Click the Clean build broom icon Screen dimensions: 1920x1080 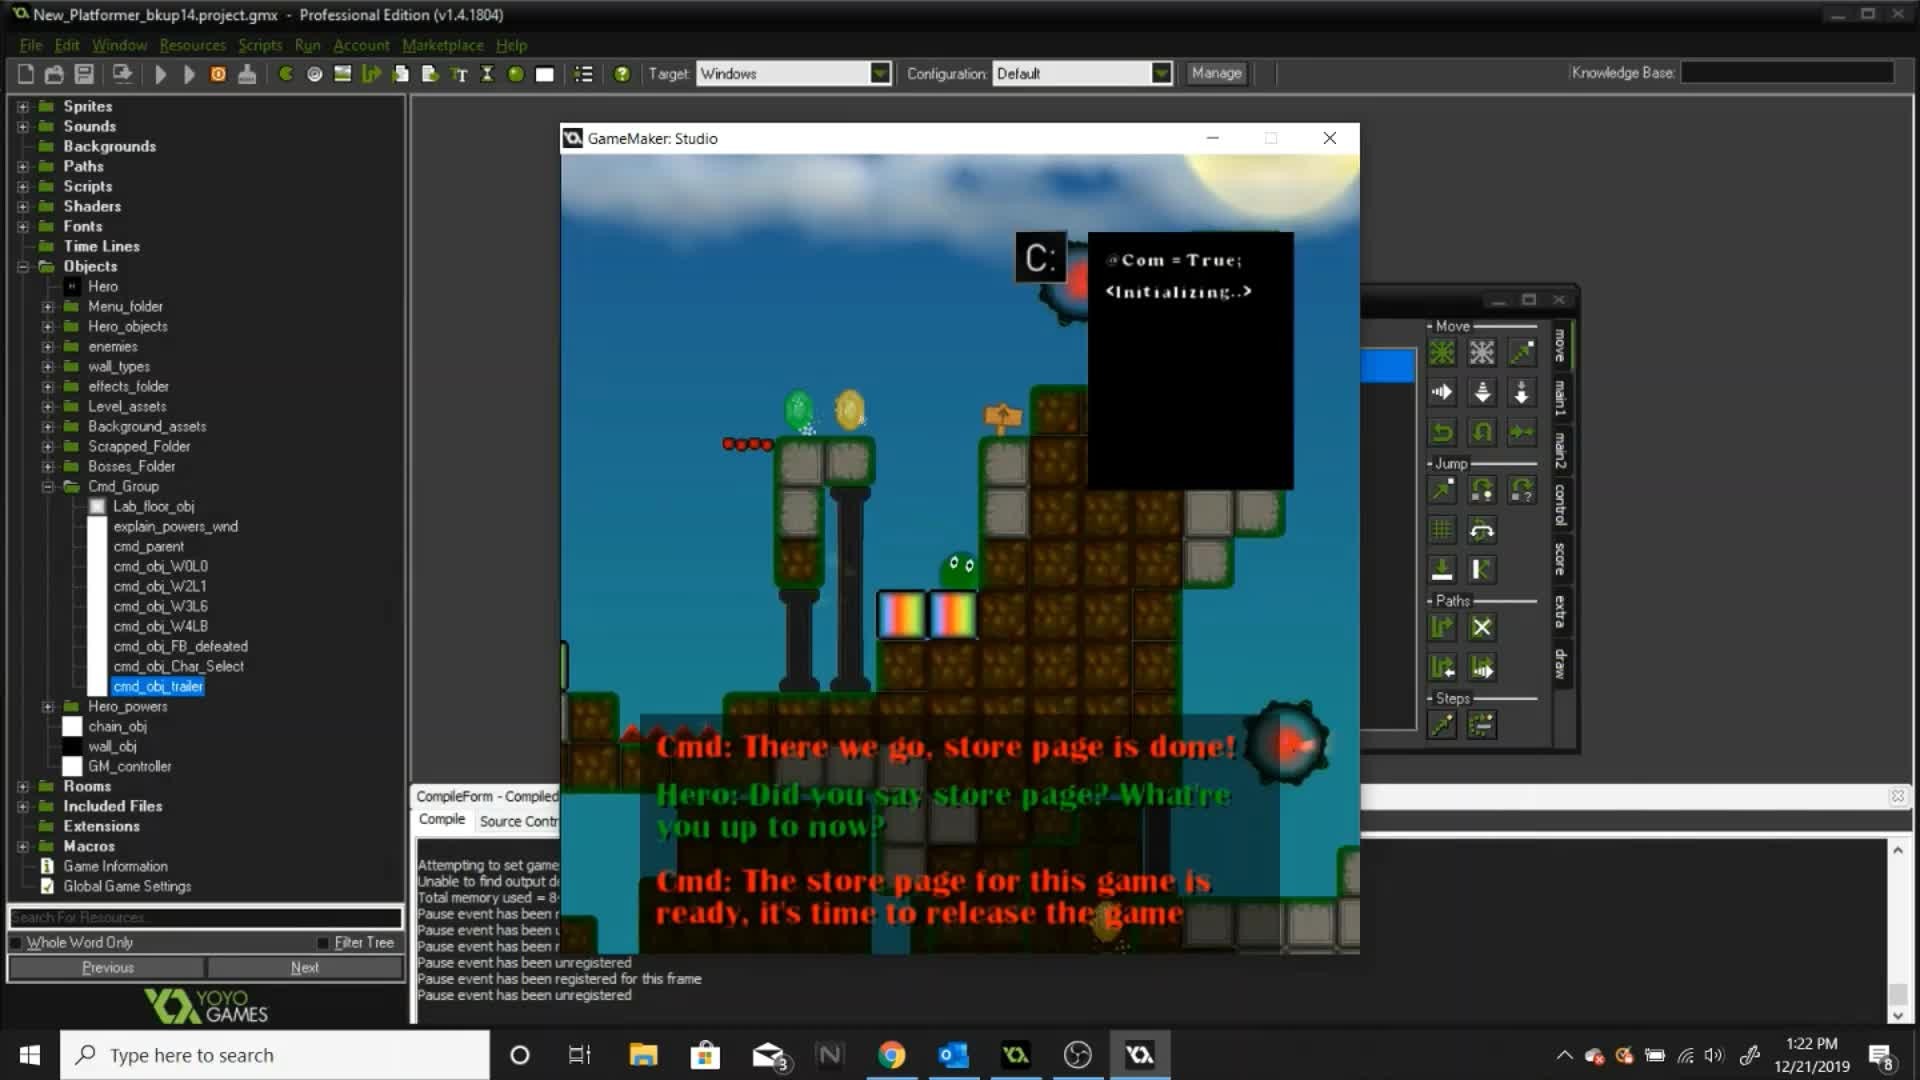[247, 74]
